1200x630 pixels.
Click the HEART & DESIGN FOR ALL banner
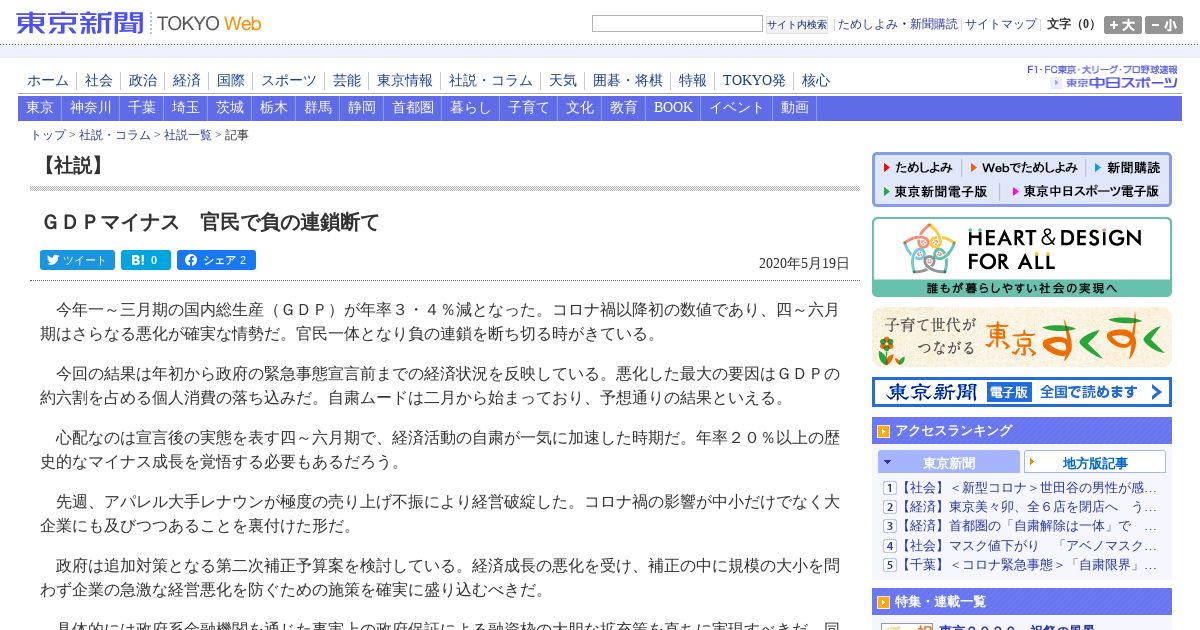pos(1022,257)
